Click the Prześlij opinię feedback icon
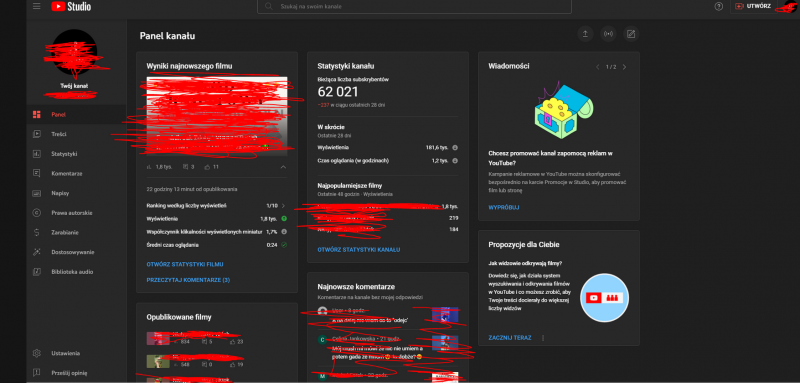The image size is (800, 383). point(37,373)
